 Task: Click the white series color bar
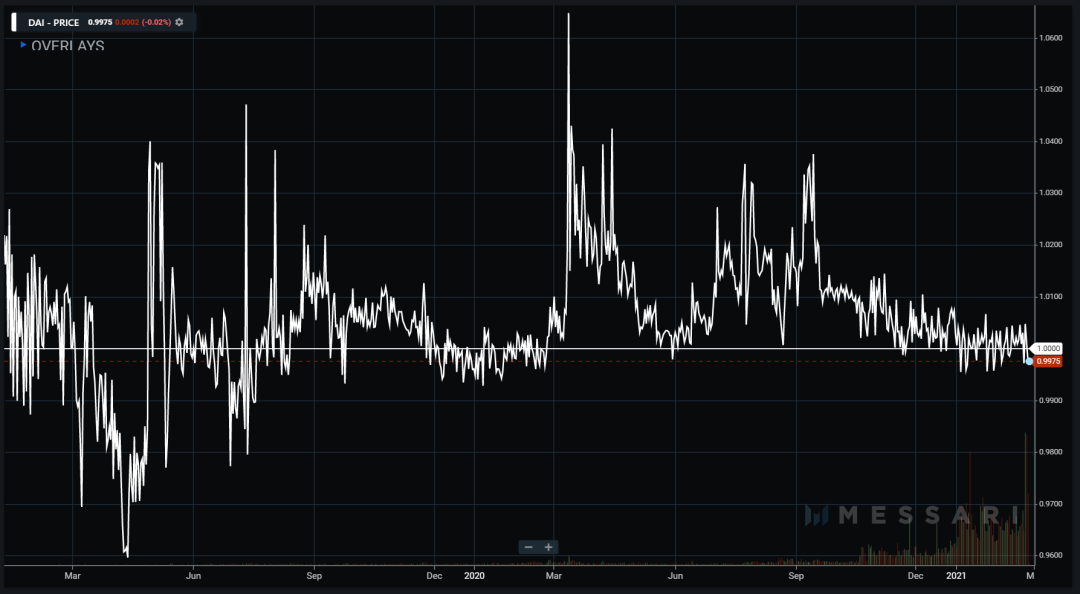[14, 22]
